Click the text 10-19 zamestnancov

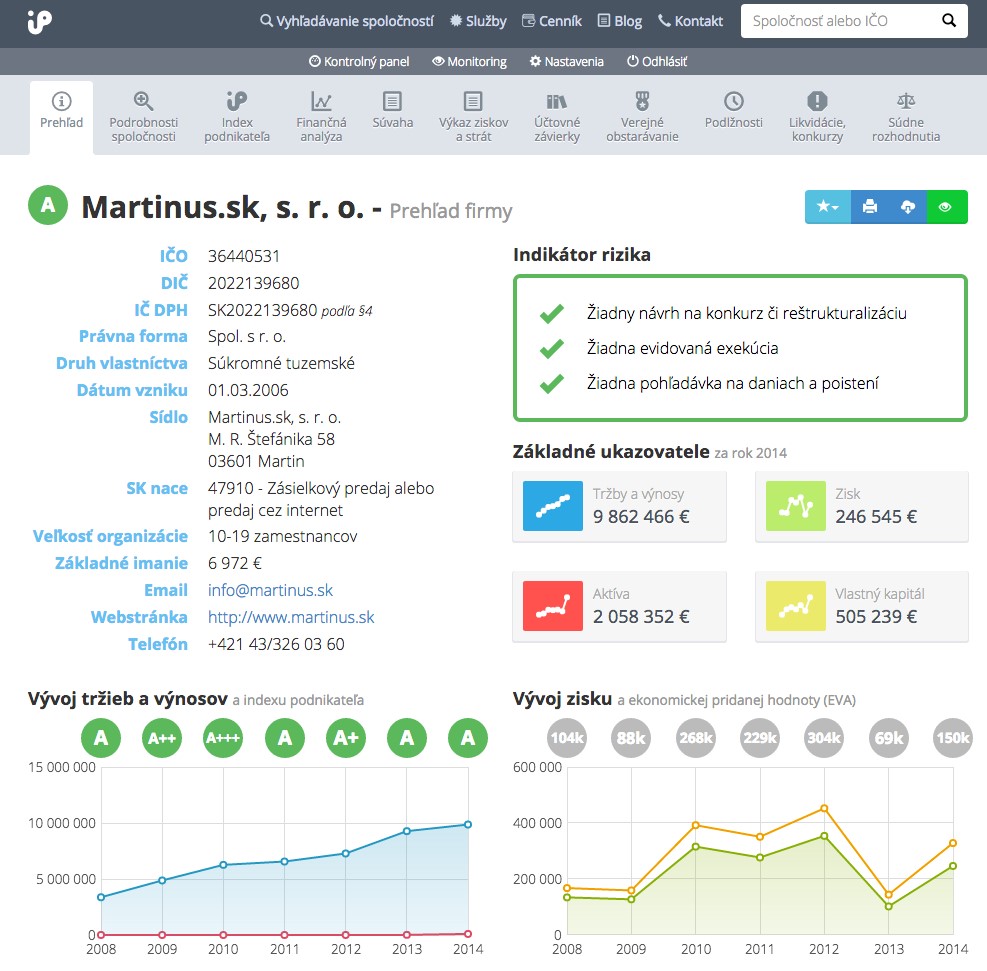coord(282,536)
